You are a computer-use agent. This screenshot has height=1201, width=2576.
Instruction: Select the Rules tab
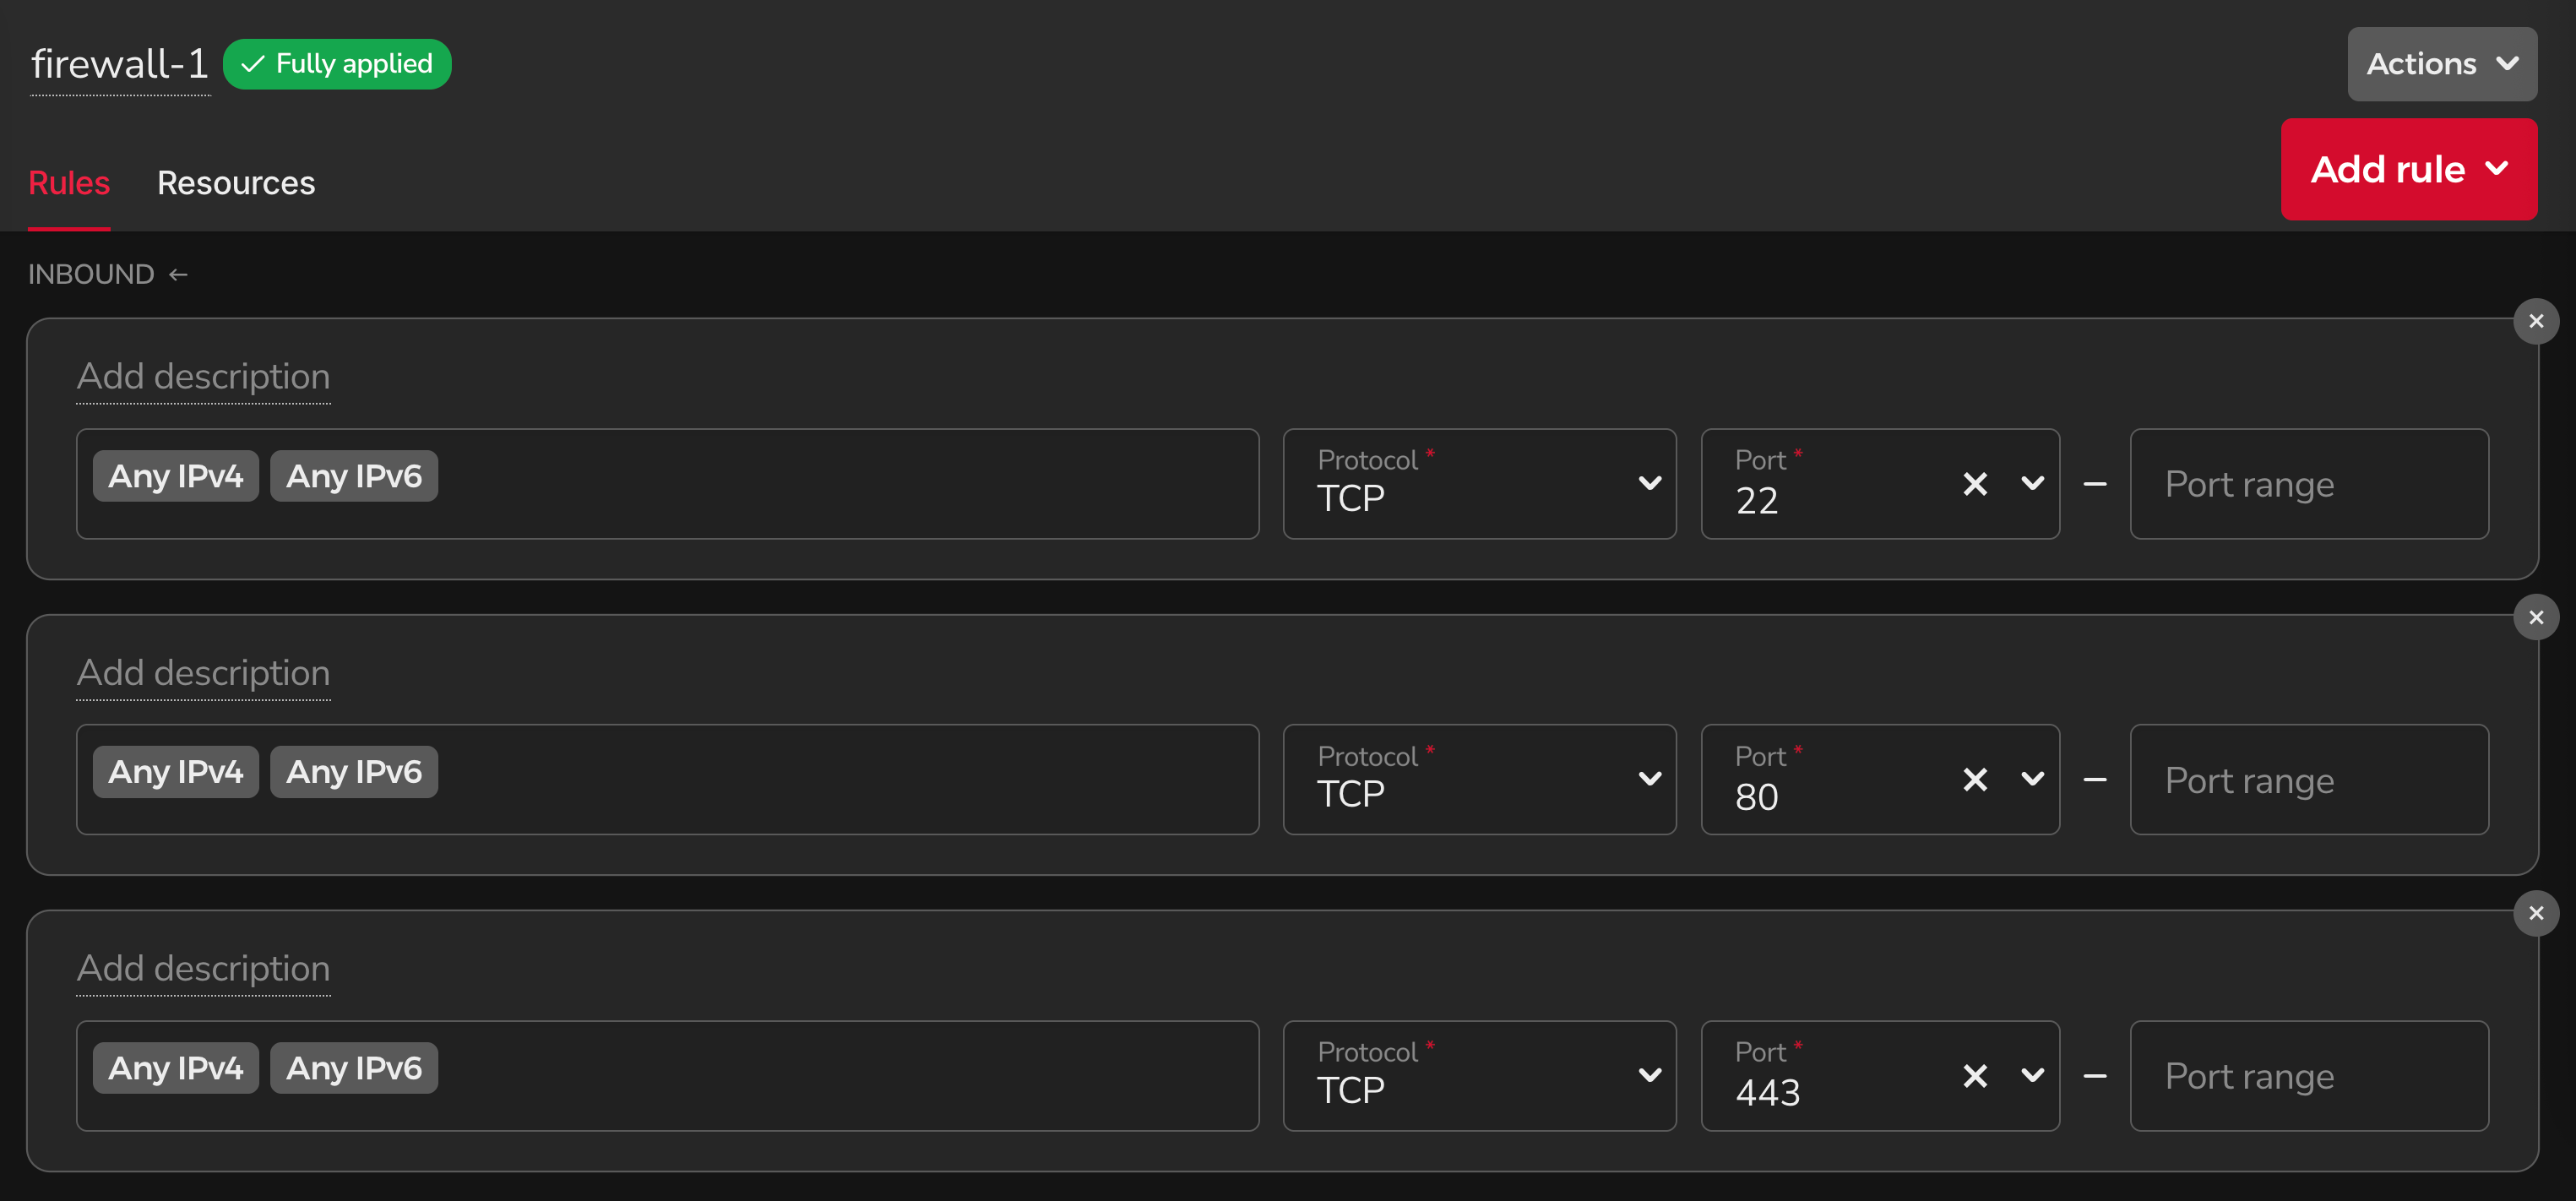(x=69, y=183)
